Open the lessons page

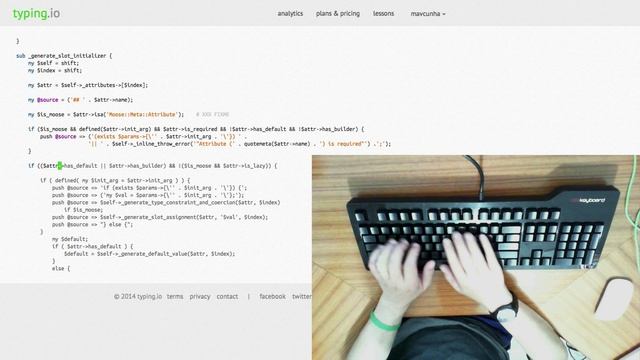pos(383,13)
